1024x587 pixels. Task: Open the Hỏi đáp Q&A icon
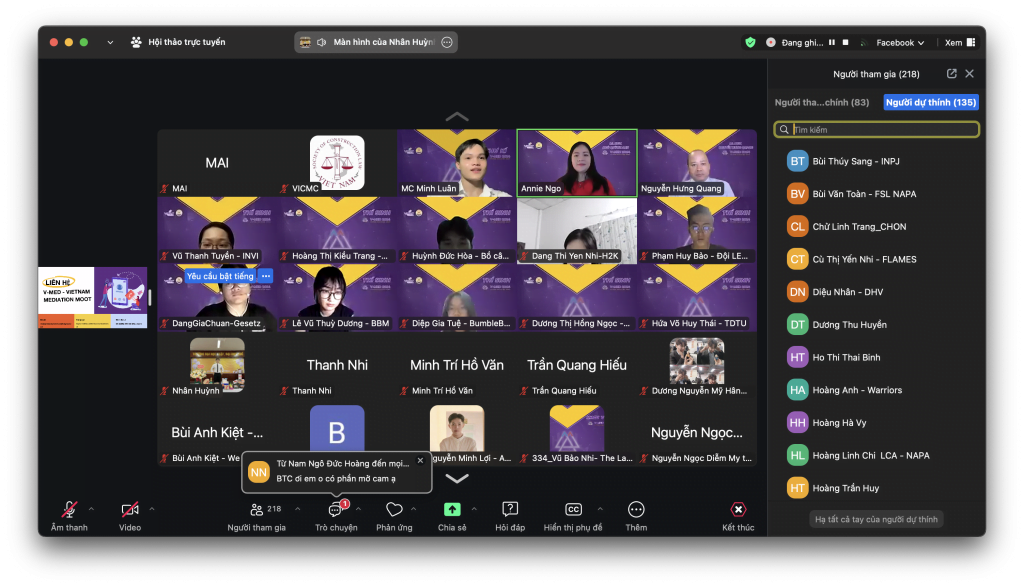(510, 510)
